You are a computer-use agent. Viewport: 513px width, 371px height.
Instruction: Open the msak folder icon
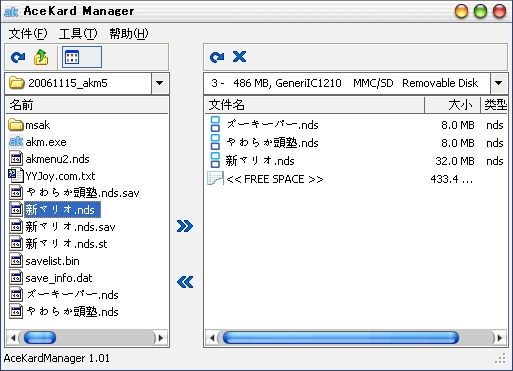16,125
